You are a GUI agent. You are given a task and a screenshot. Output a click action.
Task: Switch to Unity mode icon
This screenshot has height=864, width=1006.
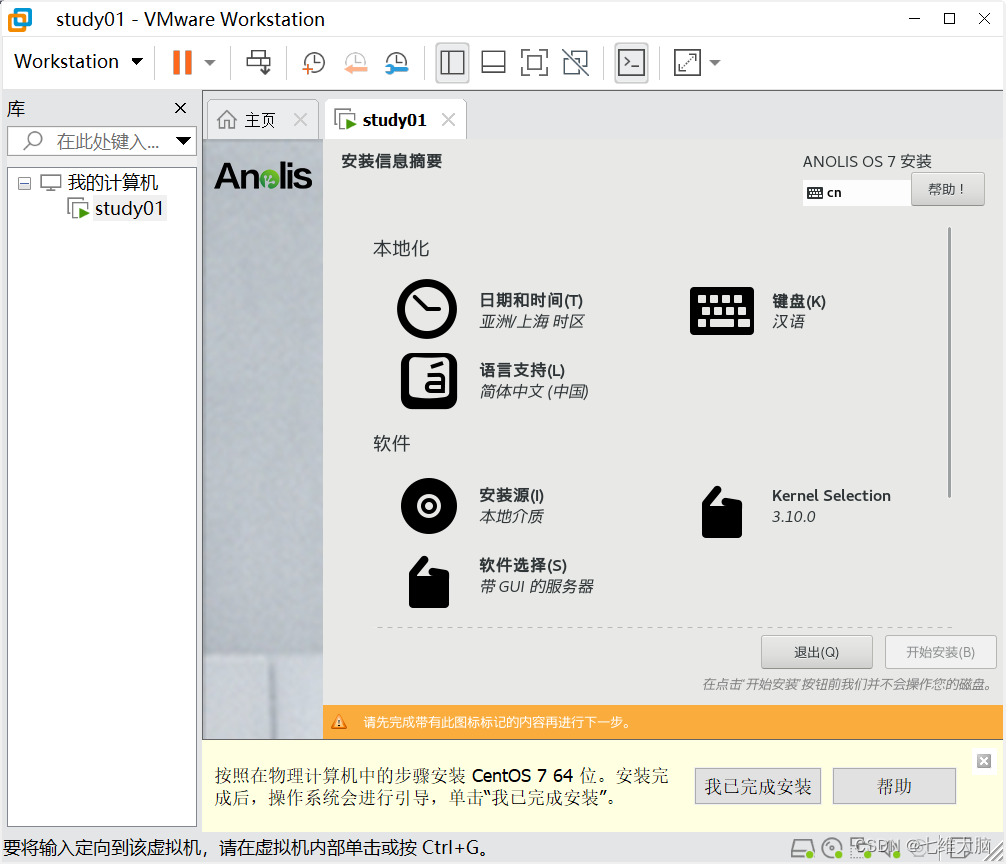[575, 63]
